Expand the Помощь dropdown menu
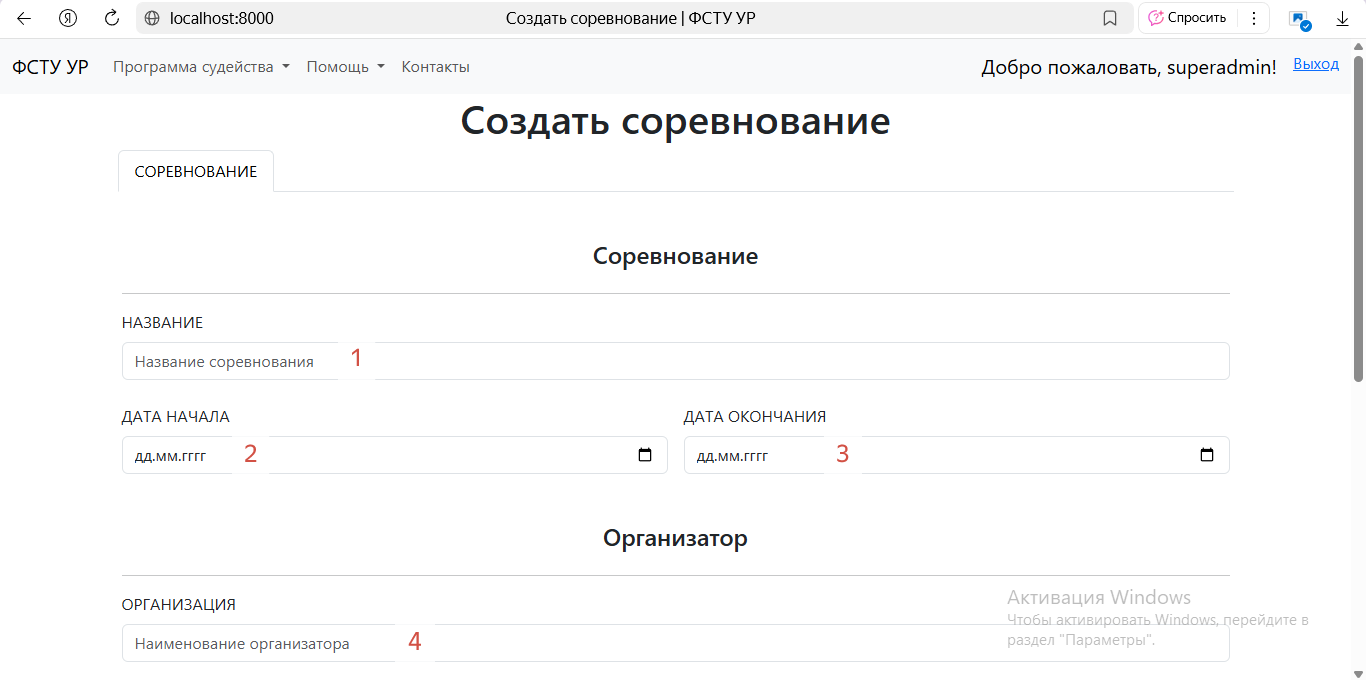The image size is (1366, 680). pyautogui.click(x=345, y=67)
